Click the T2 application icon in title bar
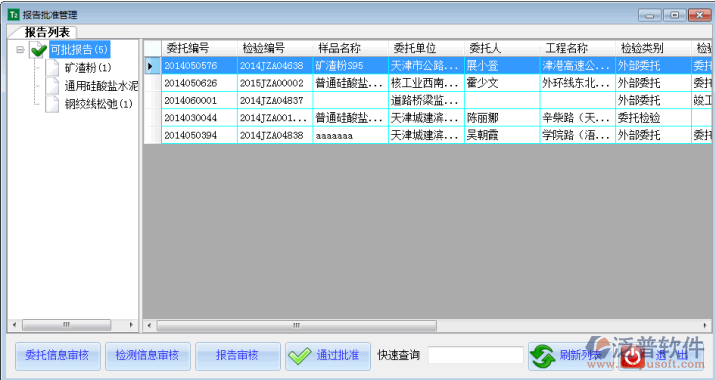This screenshot has width=715, height=380. pos(14,15)
